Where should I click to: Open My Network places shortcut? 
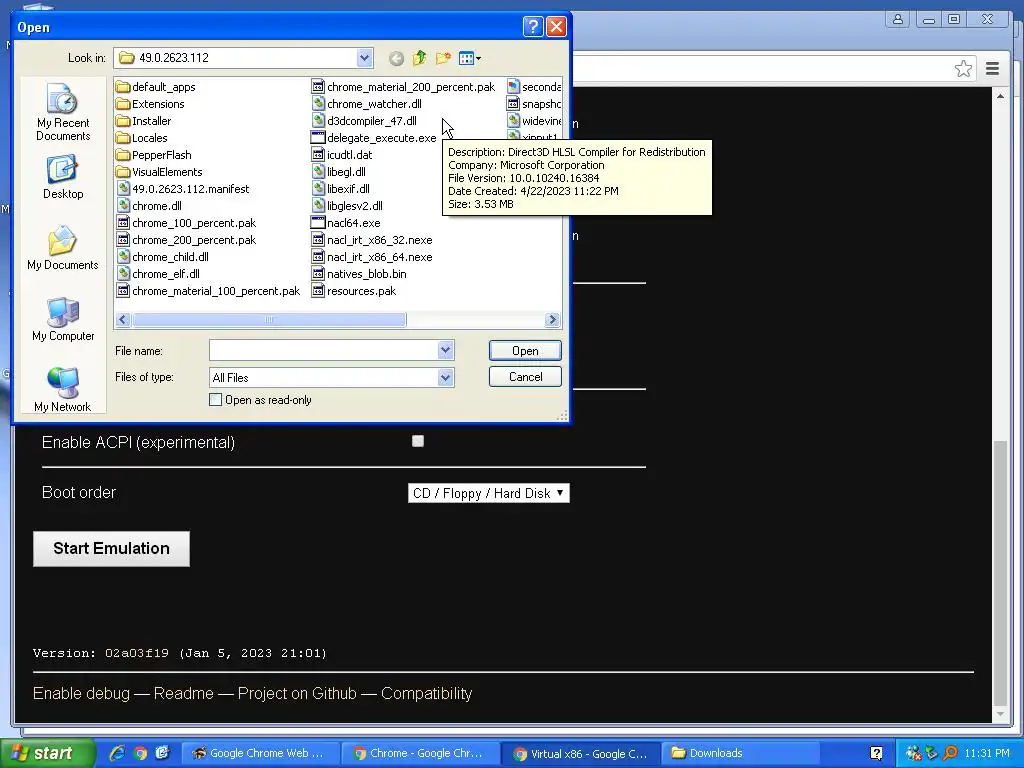63,389
